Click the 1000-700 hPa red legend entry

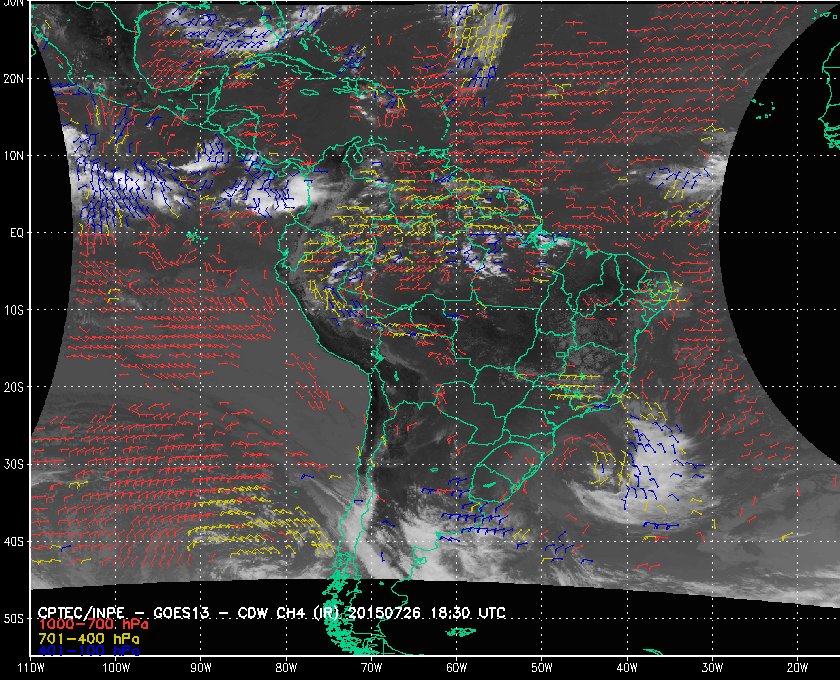tap(94, 624)
